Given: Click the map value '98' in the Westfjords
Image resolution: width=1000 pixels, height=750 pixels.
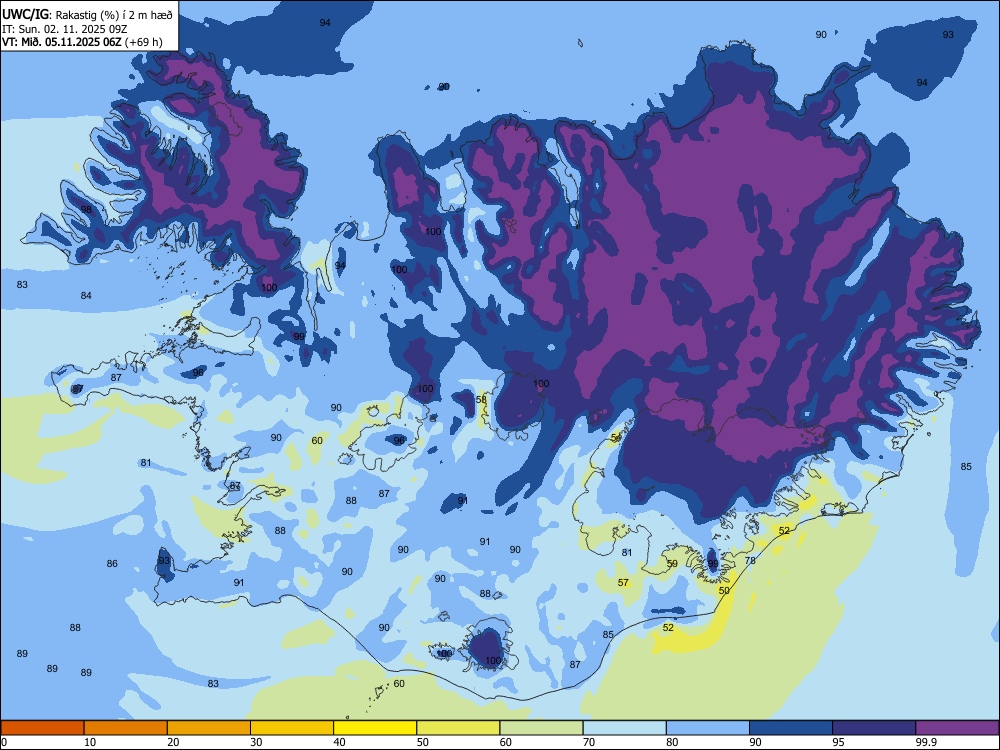Looking at the screenshot, I should click(x=86, y=209).
